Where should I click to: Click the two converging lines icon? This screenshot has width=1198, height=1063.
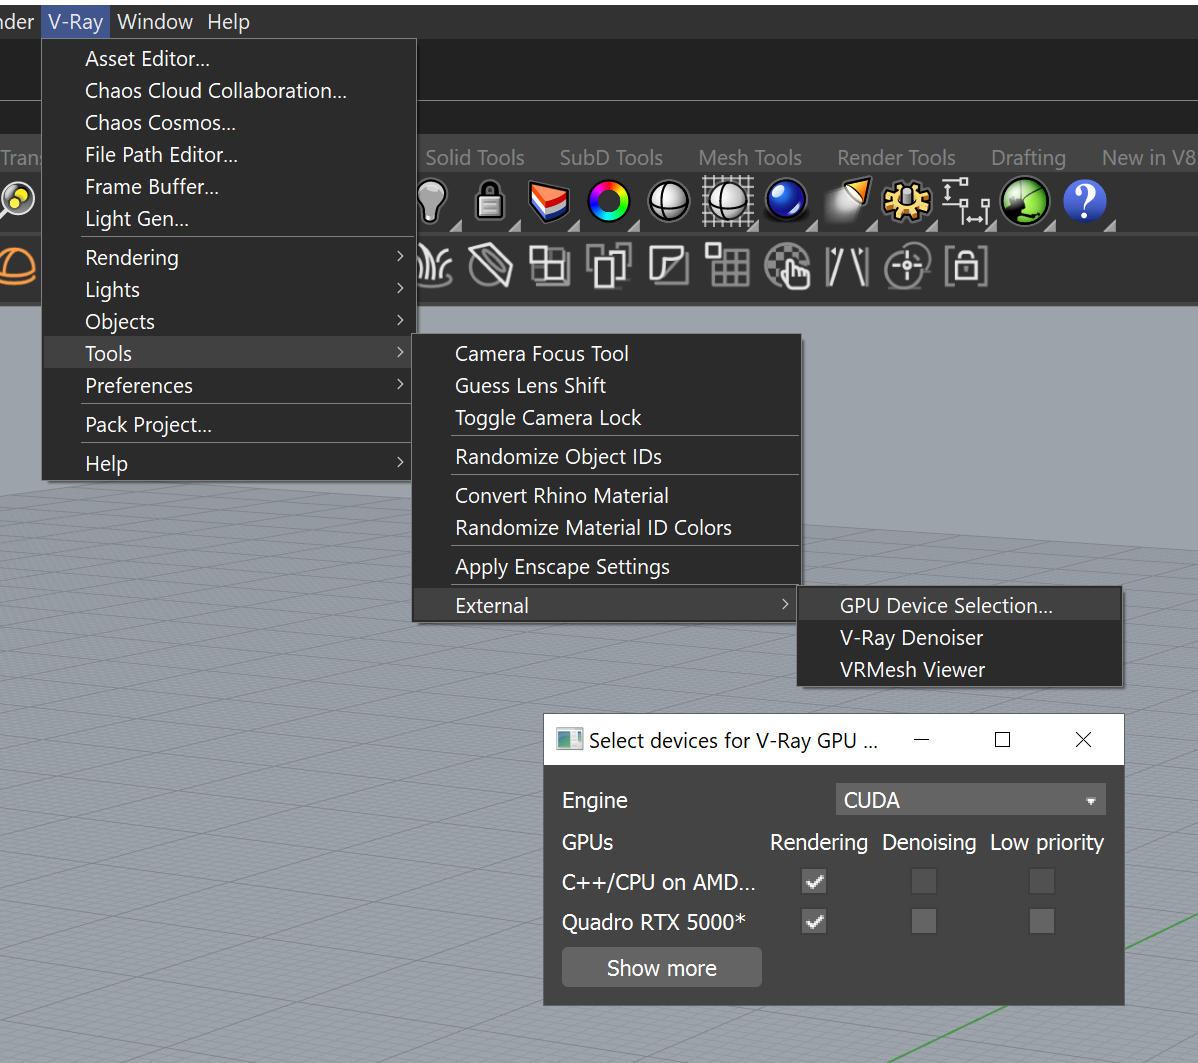[847, 267]
